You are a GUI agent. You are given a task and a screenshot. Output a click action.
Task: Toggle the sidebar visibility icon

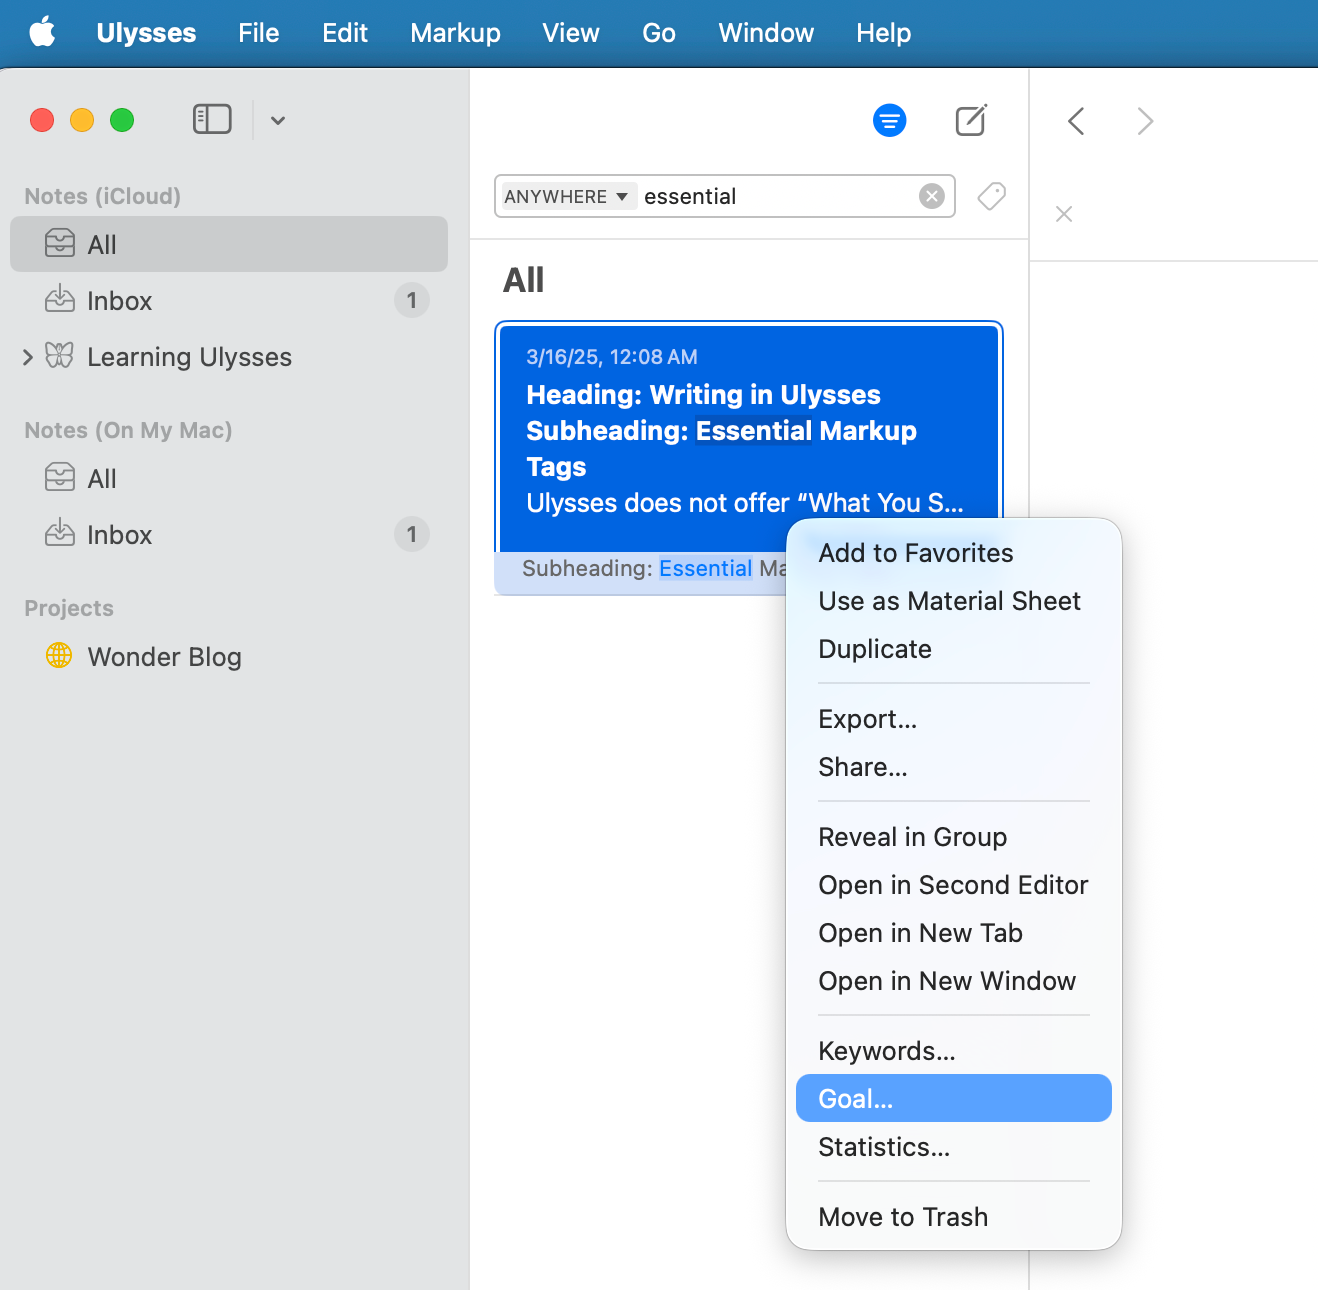(212, 120)
